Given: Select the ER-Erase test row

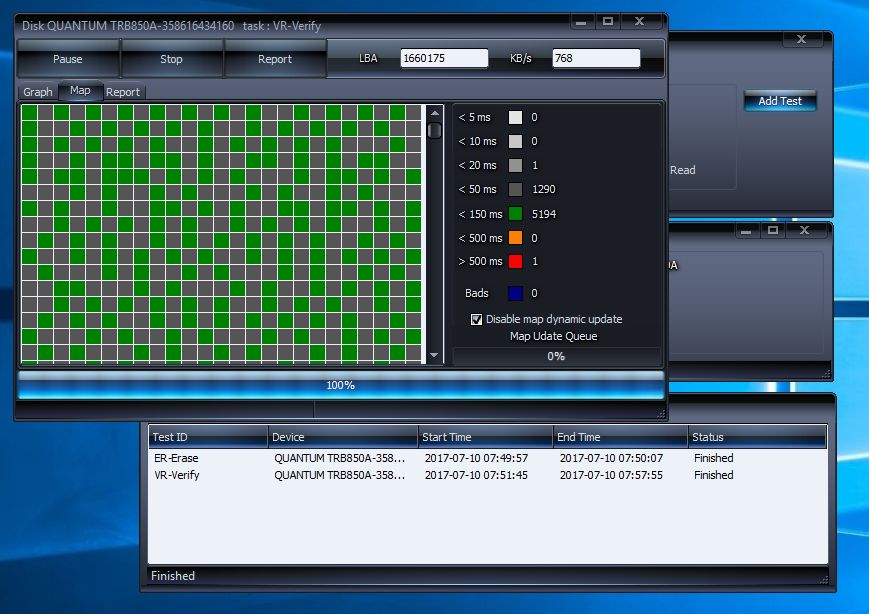Looking at the screenshot, I should [x=488, y=458].
